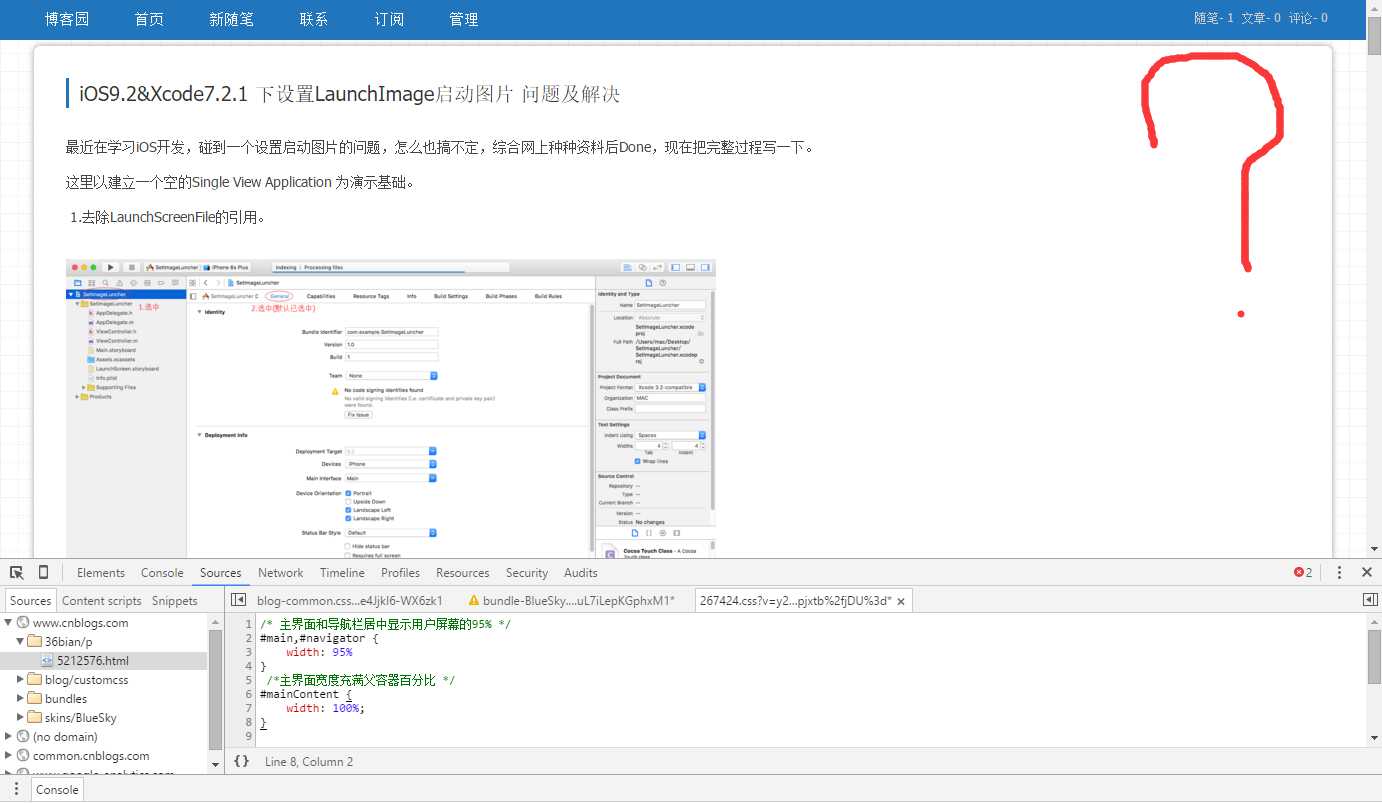Open DevTools three-dot customize menu
This screenshot has height=803, width=1382.
[x=1339, y=572]
